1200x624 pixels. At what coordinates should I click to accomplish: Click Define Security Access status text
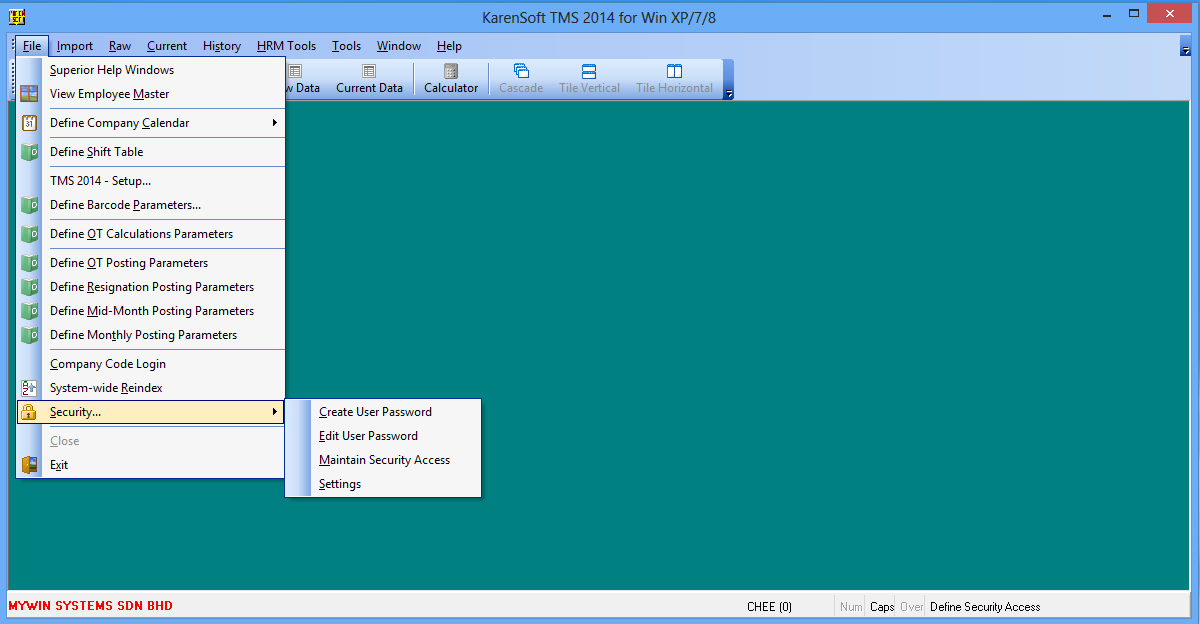point(985,607)
